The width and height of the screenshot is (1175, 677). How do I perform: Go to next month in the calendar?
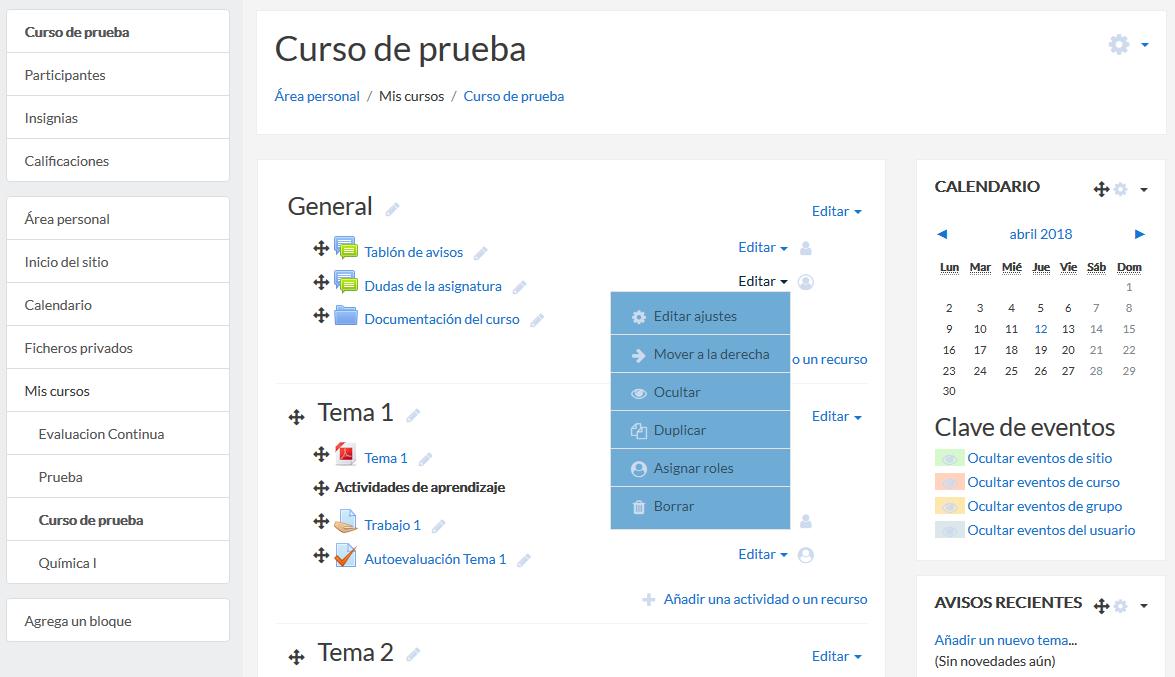pyautogui.click(x=1140, y=234)
